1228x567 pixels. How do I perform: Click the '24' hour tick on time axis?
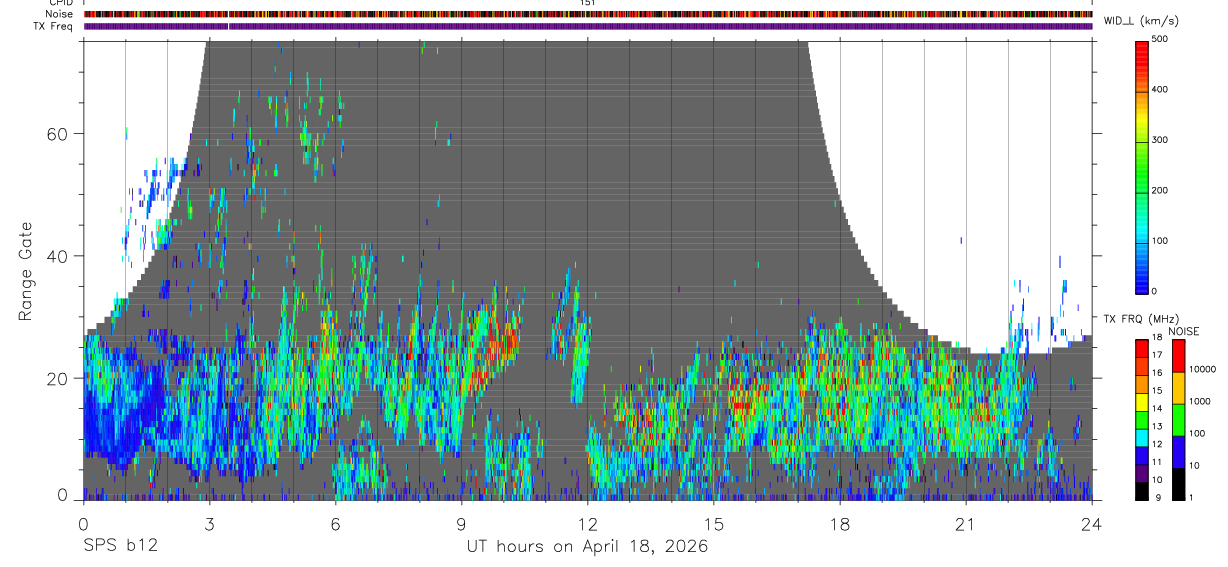tap(1092, 523)
